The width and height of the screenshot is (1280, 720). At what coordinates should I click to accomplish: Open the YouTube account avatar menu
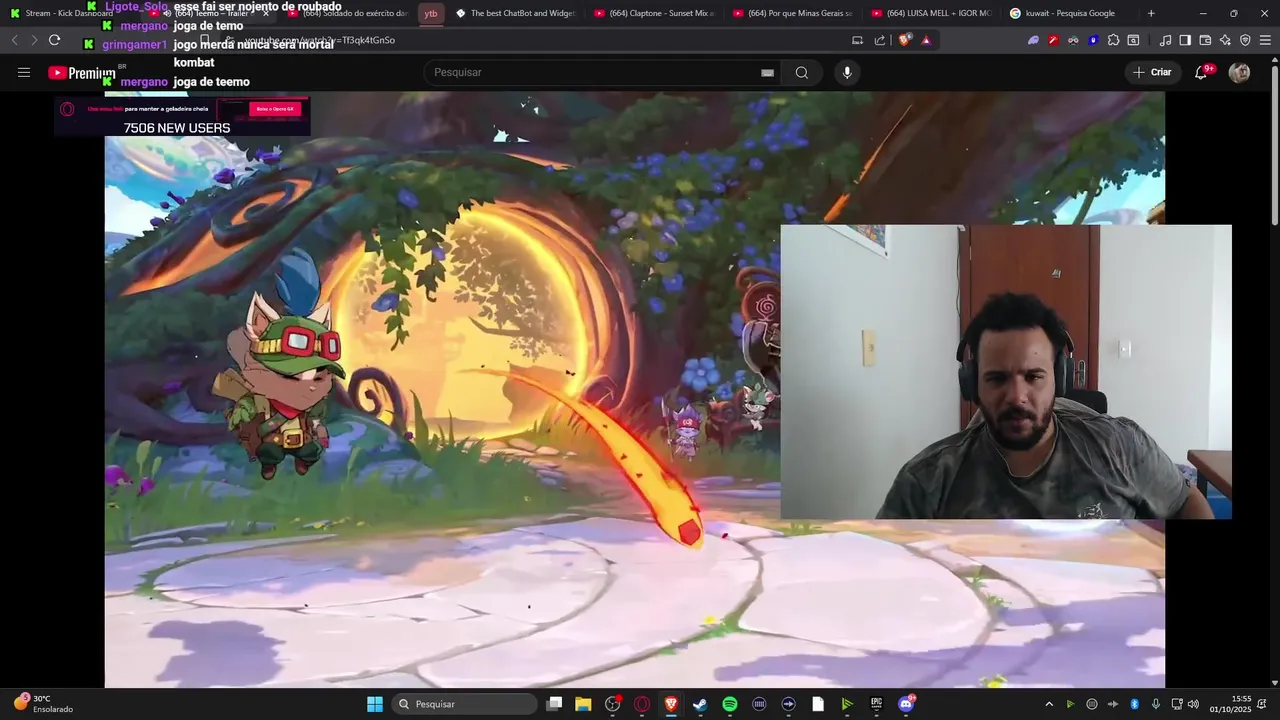[1239, 72]
